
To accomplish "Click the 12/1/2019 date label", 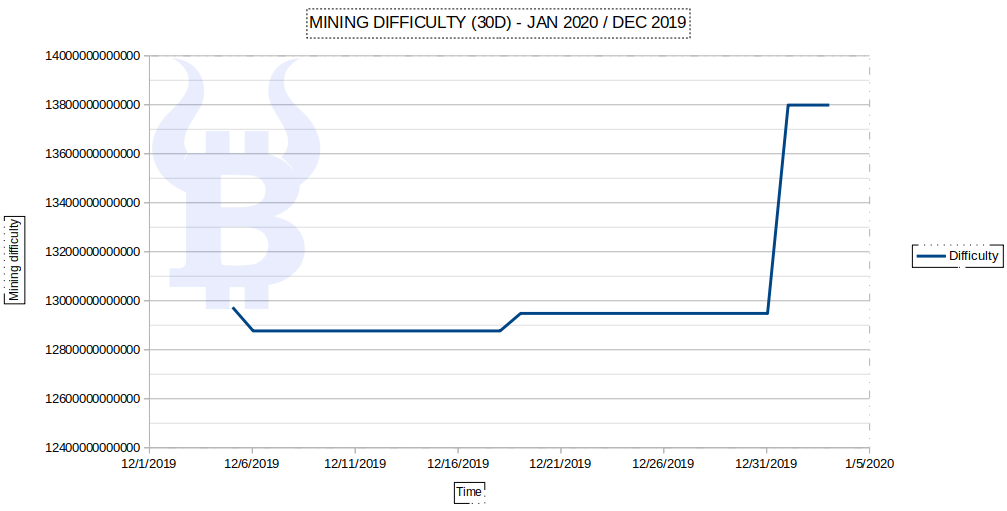I will (x=149, y=463).
